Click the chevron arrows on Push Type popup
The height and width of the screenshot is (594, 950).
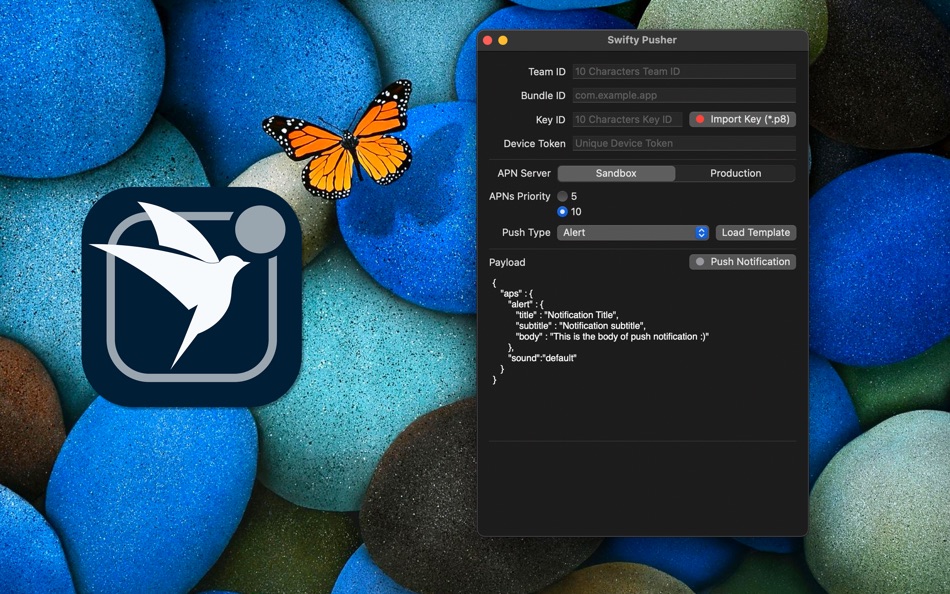(x=702, y=232)
